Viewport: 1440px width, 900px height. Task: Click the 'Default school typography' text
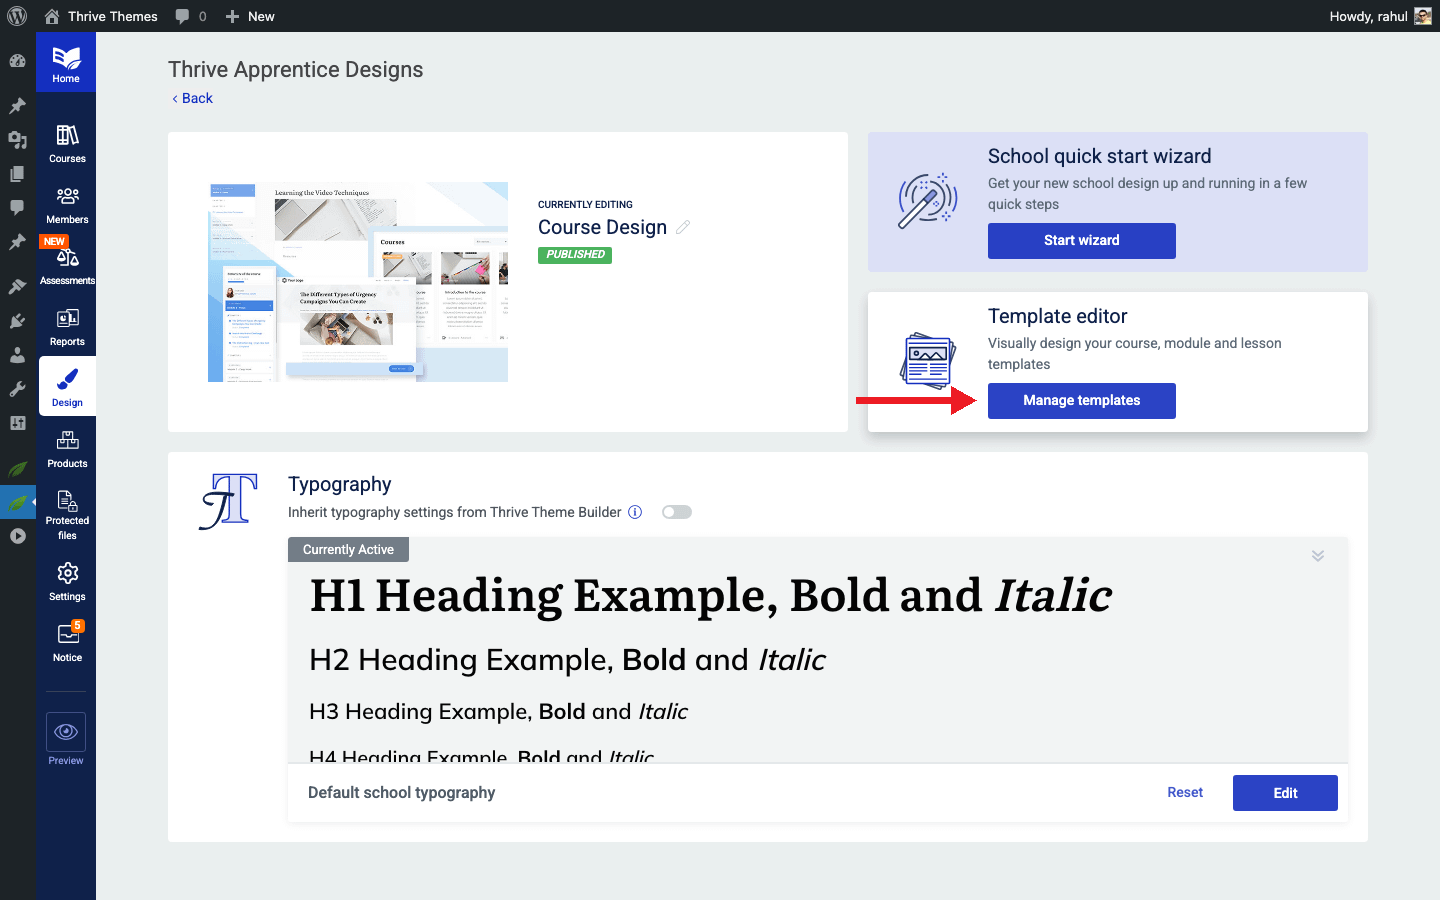401,793
